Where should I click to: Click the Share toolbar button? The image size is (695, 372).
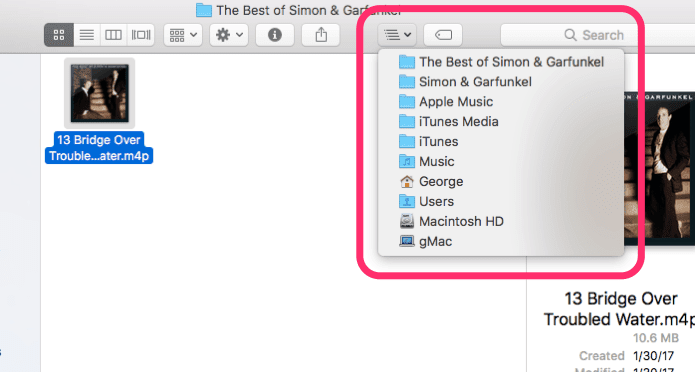321,35
